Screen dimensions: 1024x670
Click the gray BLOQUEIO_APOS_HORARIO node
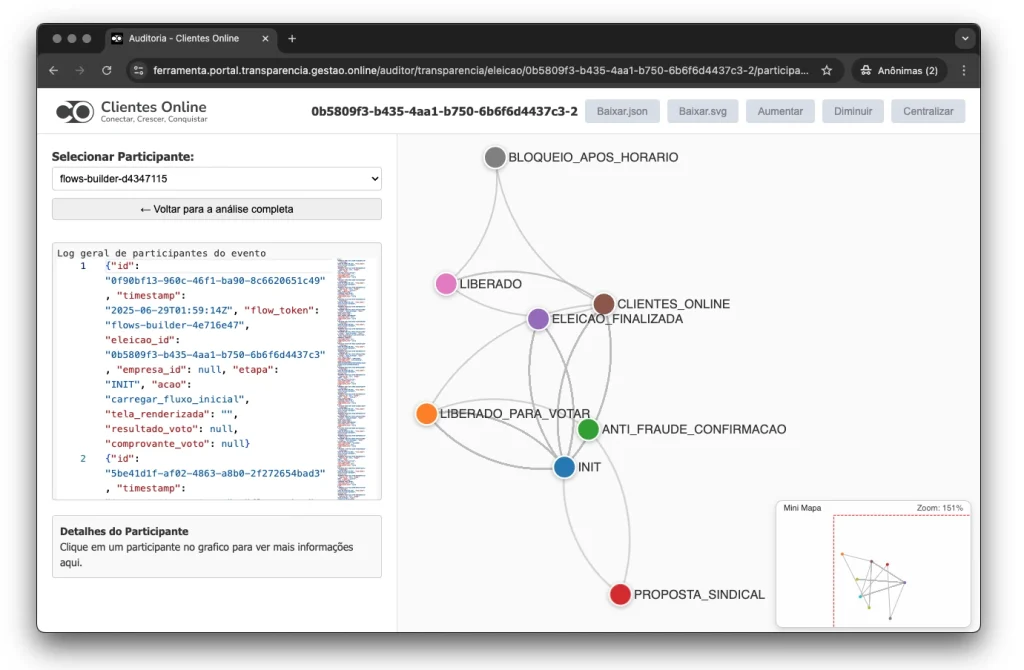click(x=495, y=157)
